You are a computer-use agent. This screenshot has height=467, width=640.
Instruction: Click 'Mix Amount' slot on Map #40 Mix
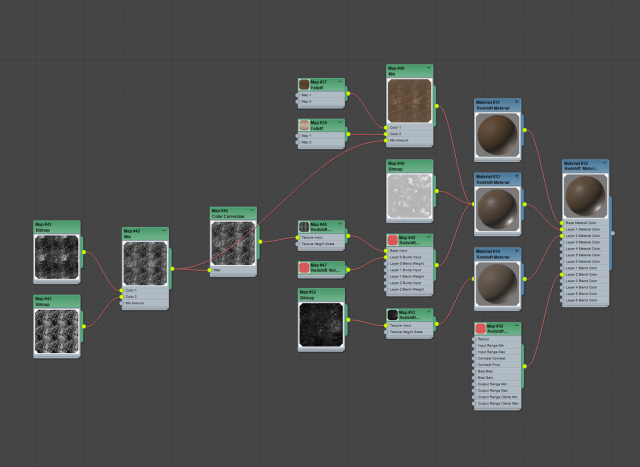409,140
